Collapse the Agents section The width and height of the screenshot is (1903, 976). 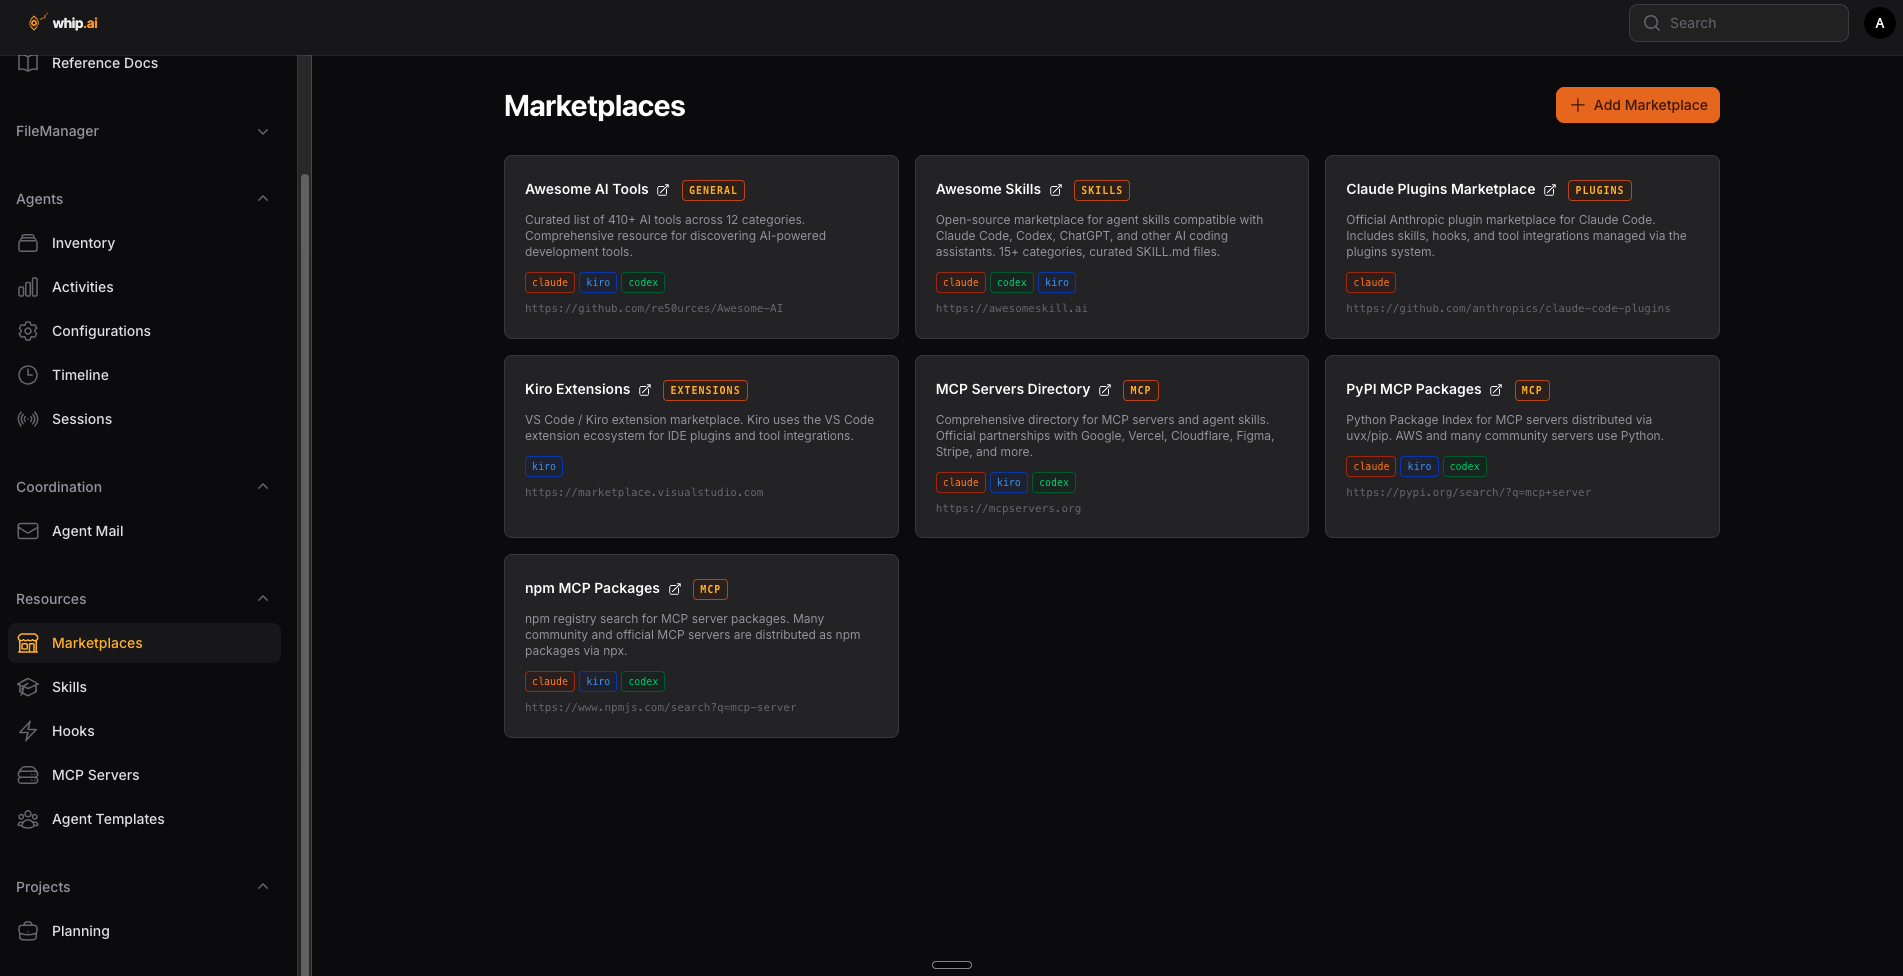[263, 199]
